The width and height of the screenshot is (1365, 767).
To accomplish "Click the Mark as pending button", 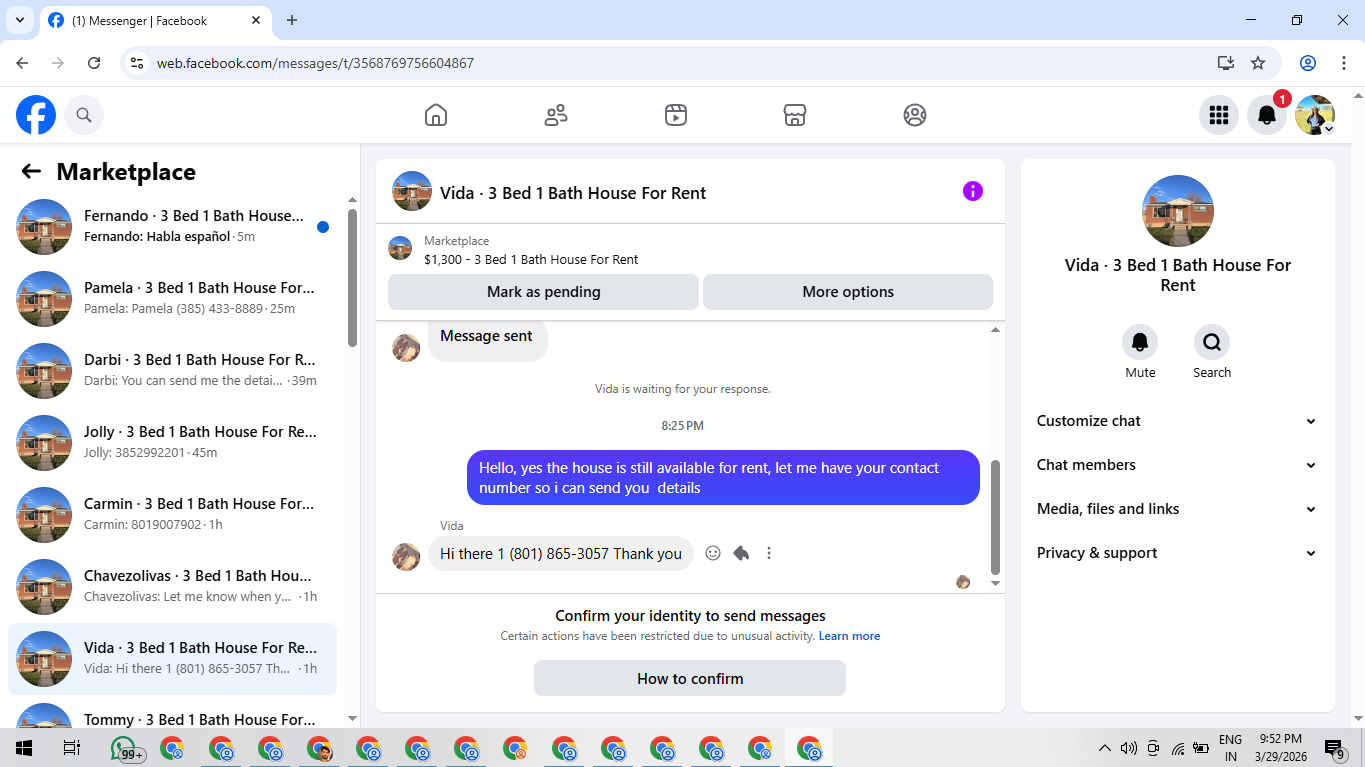I will point(543,292).
